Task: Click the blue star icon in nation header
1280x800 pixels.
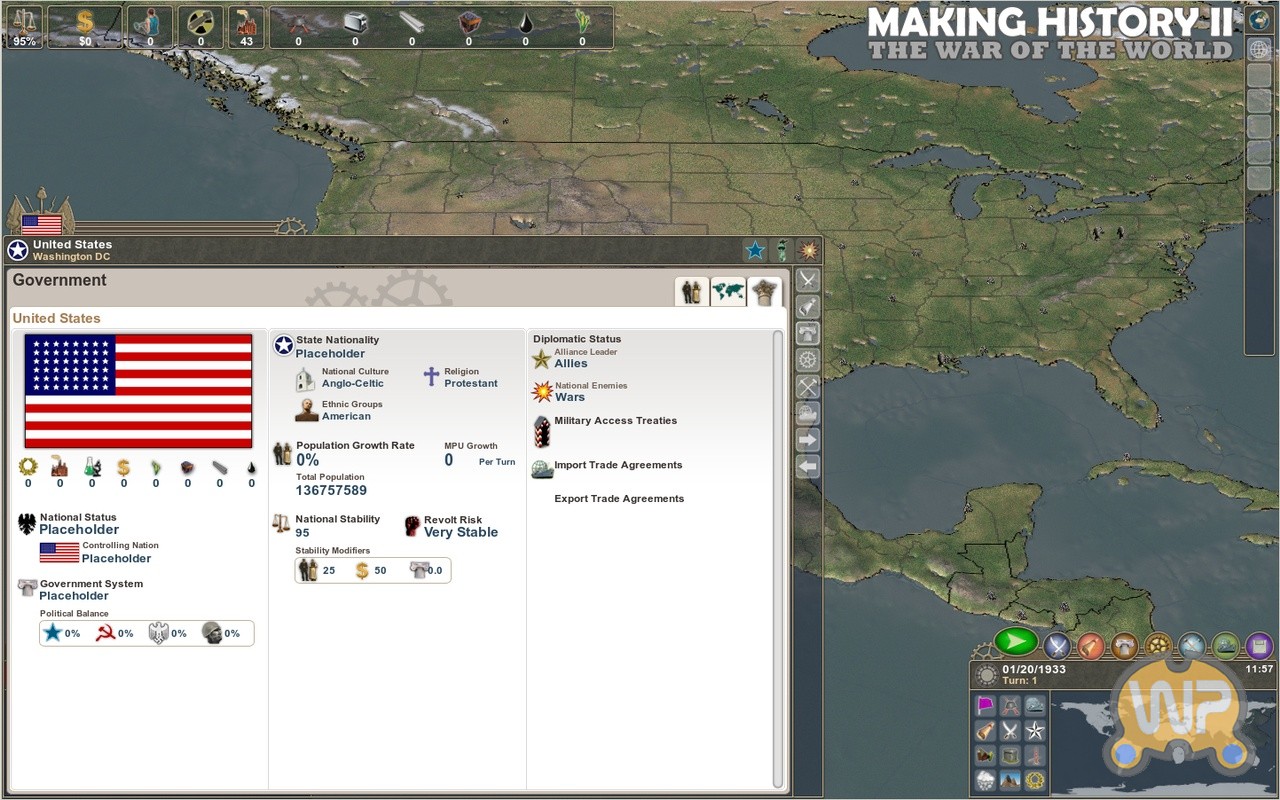Action: coord(755,251)
